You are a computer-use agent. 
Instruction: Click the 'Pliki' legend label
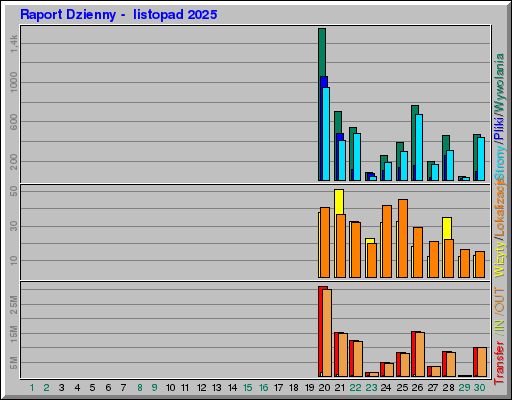[x=499, y=128]
